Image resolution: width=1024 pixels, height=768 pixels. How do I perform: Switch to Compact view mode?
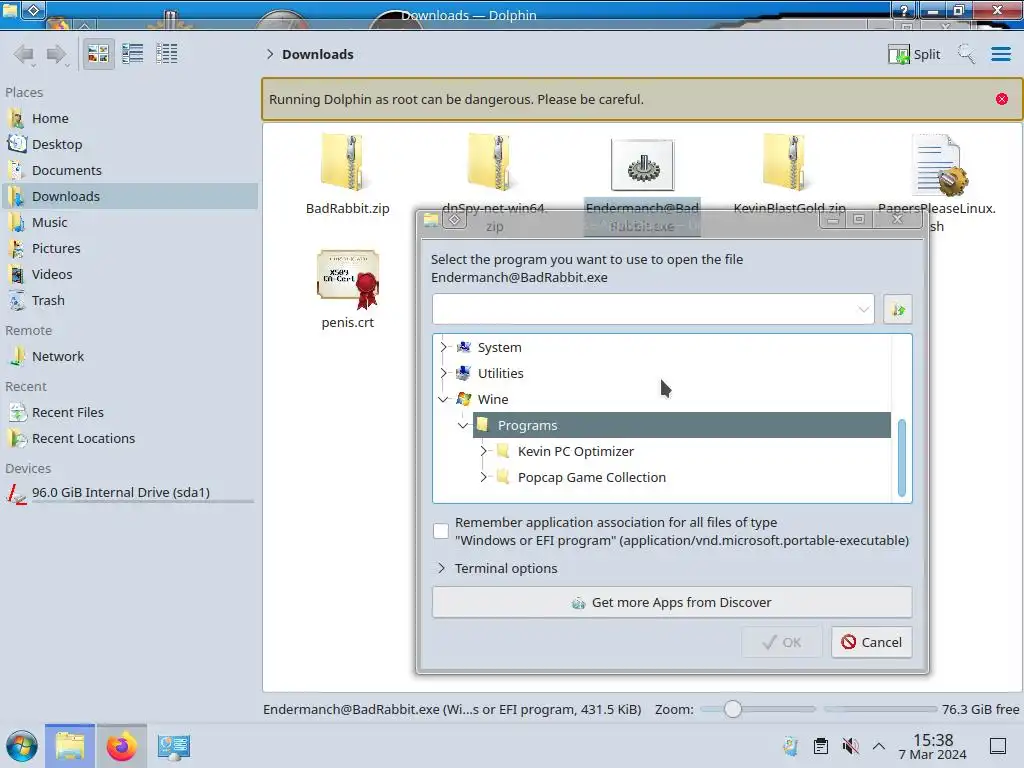[x=133, y=54]
